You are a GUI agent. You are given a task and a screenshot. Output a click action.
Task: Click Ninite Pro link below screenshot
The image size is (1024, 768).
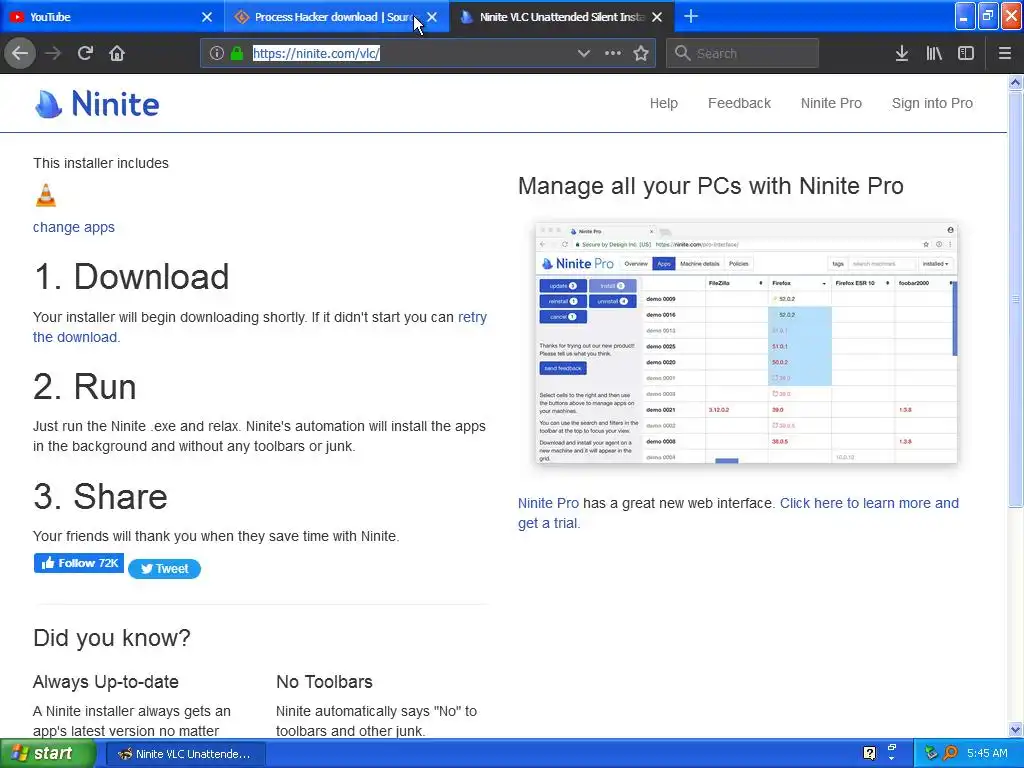coord(548,504)
